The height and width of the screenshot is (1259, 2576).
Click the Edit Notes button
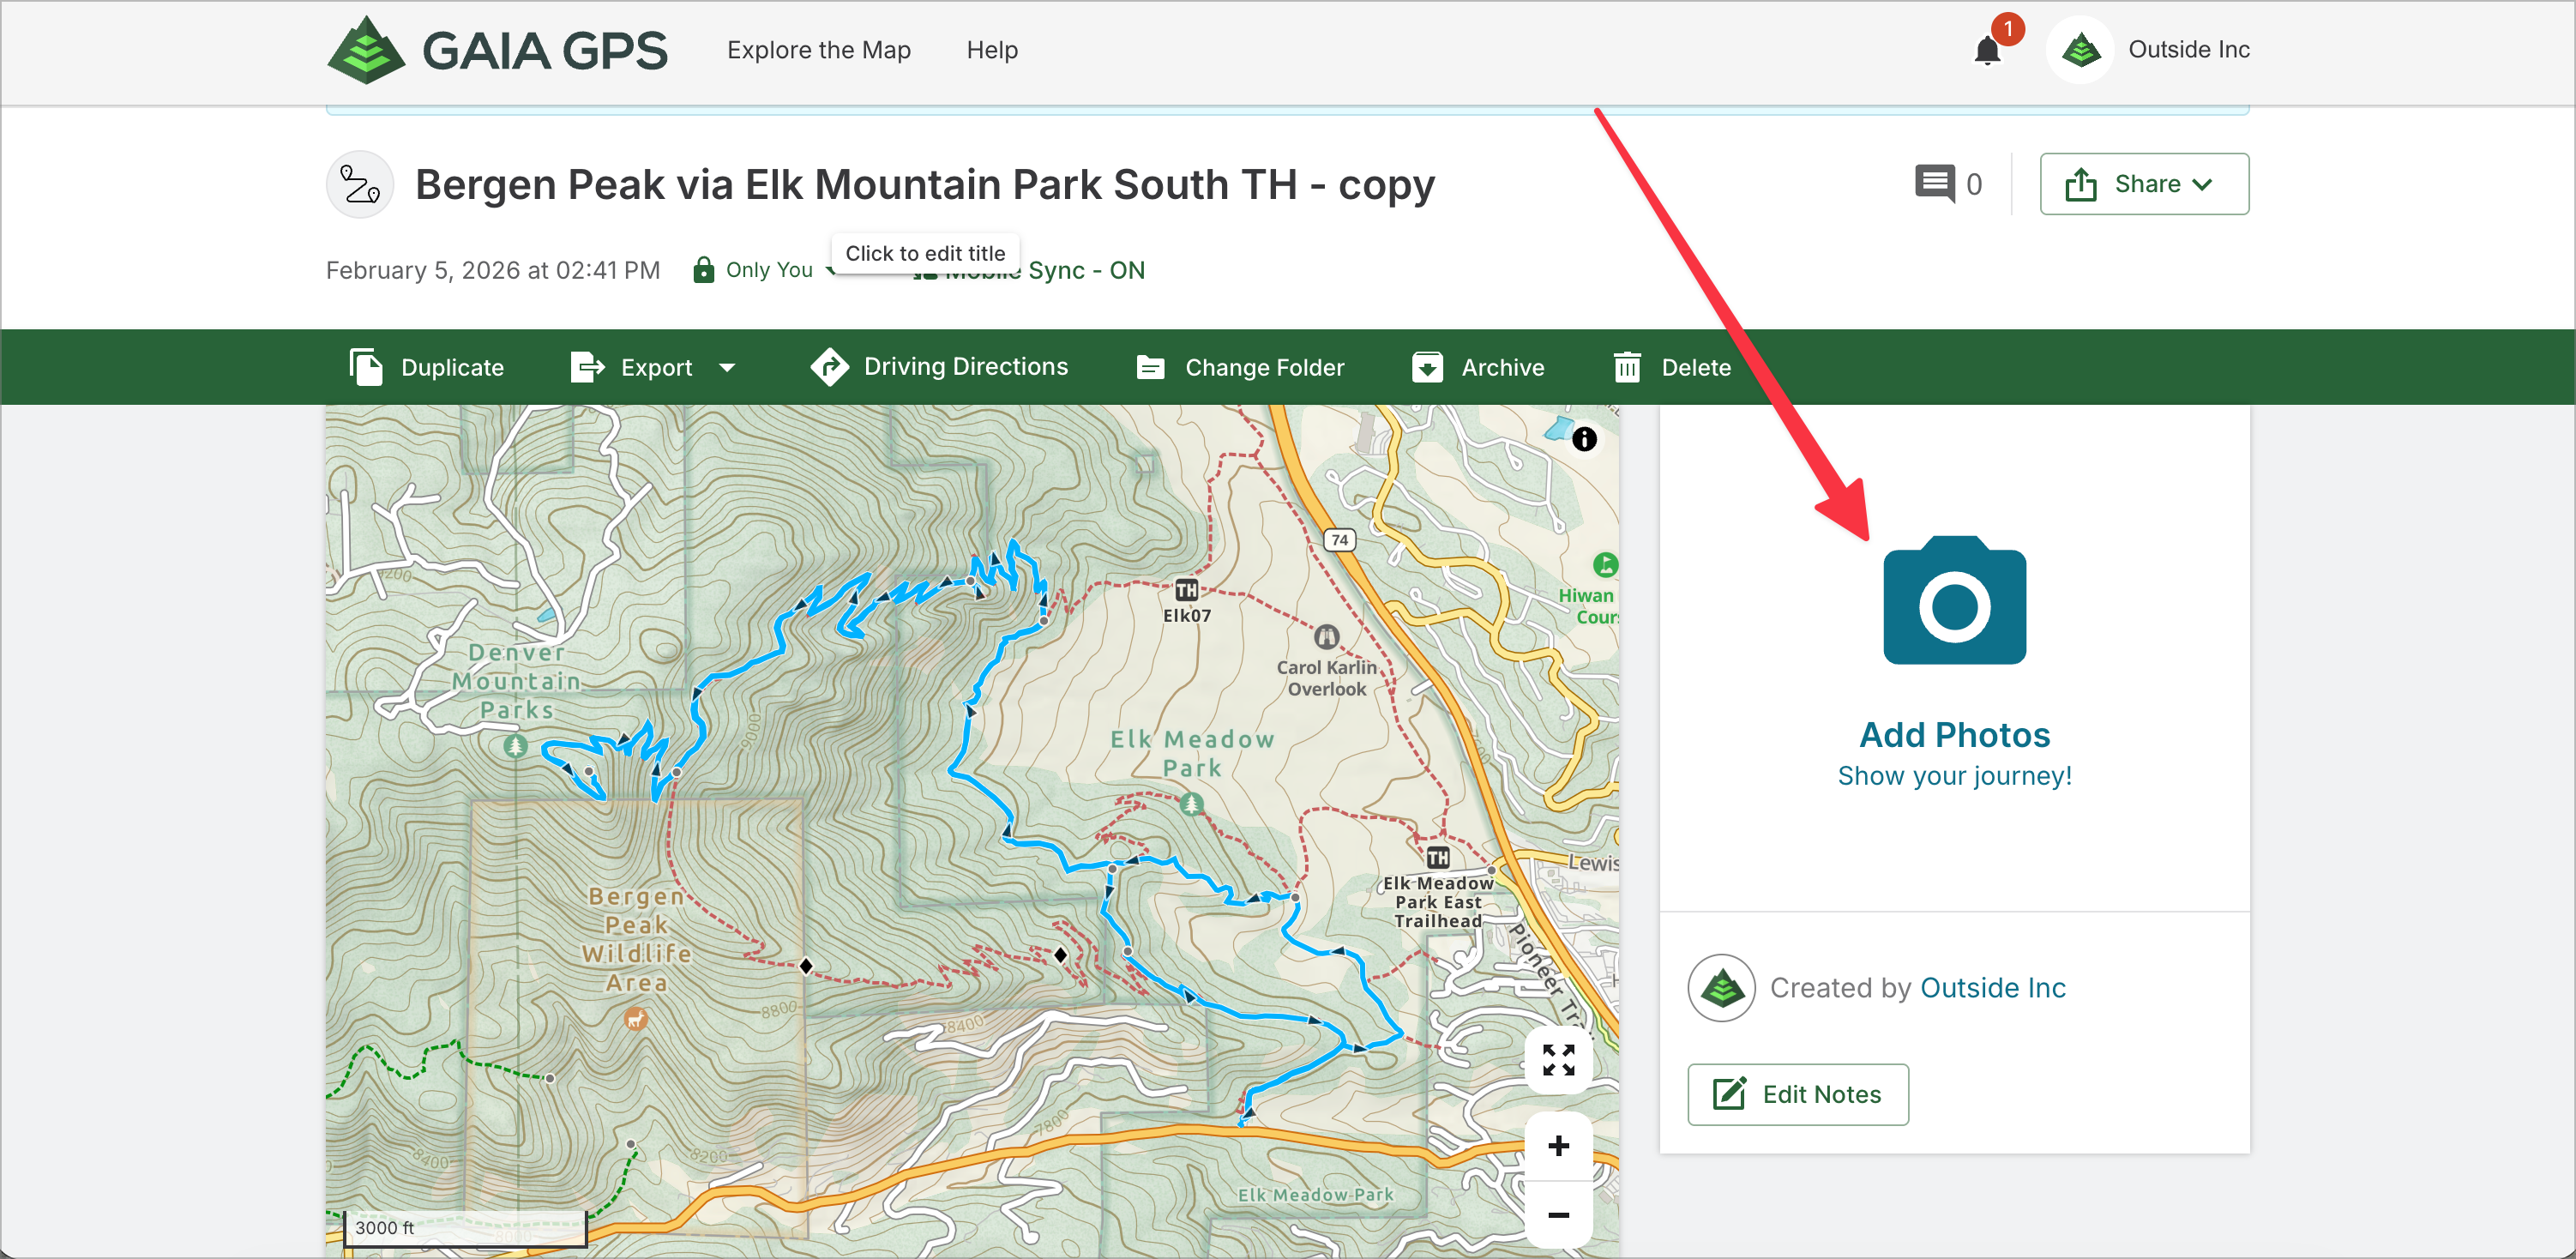click(1797, 1094)
